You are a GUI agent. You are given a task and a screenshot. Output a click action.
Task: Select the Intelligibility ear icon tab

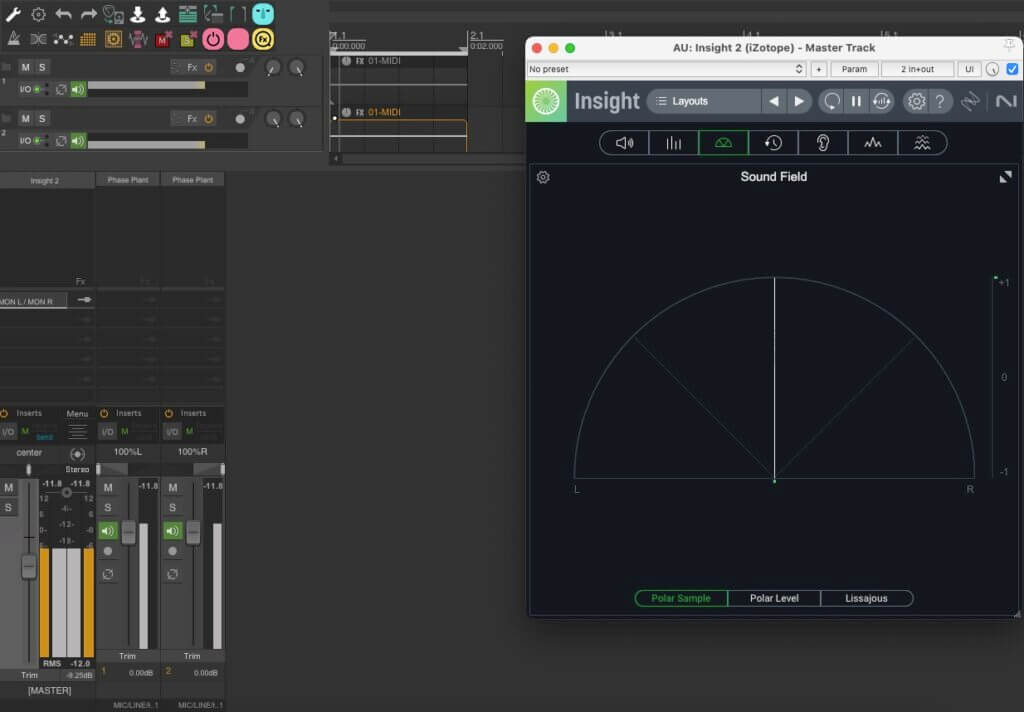point(822,143)
